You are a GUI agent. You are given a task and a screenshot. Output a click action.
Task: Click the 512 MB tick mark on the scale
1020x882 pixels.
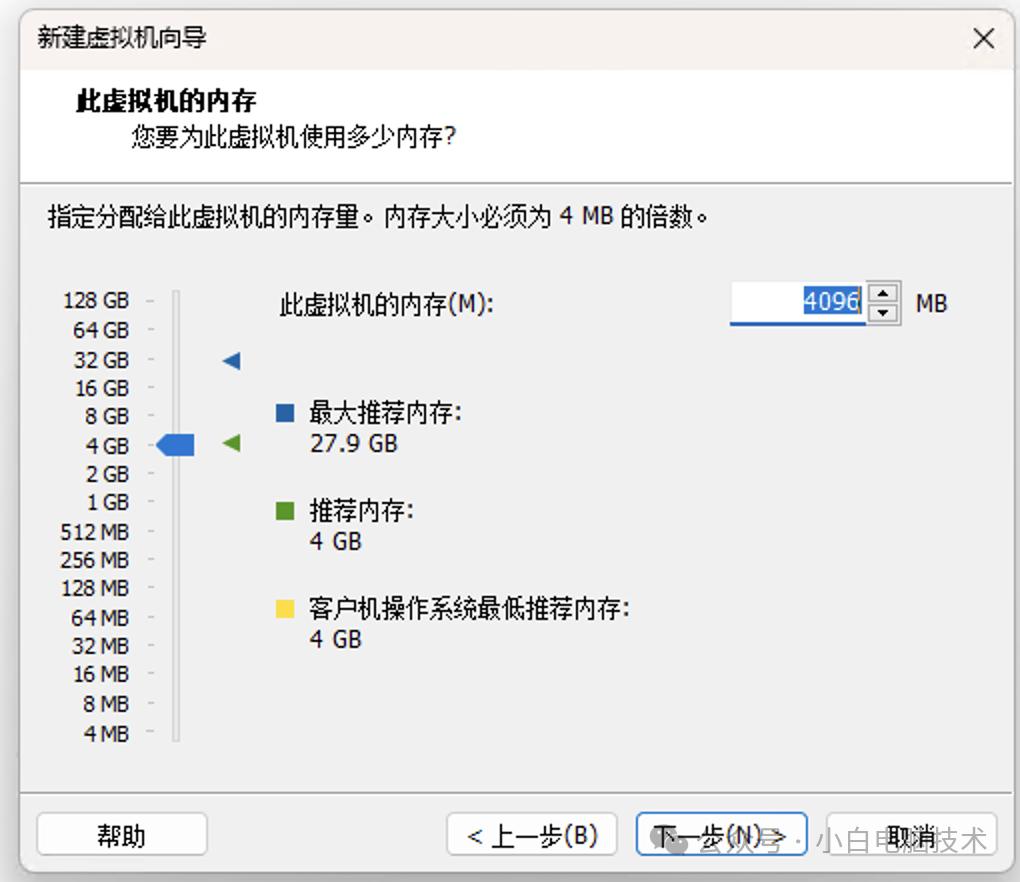[x=150, y=532]
